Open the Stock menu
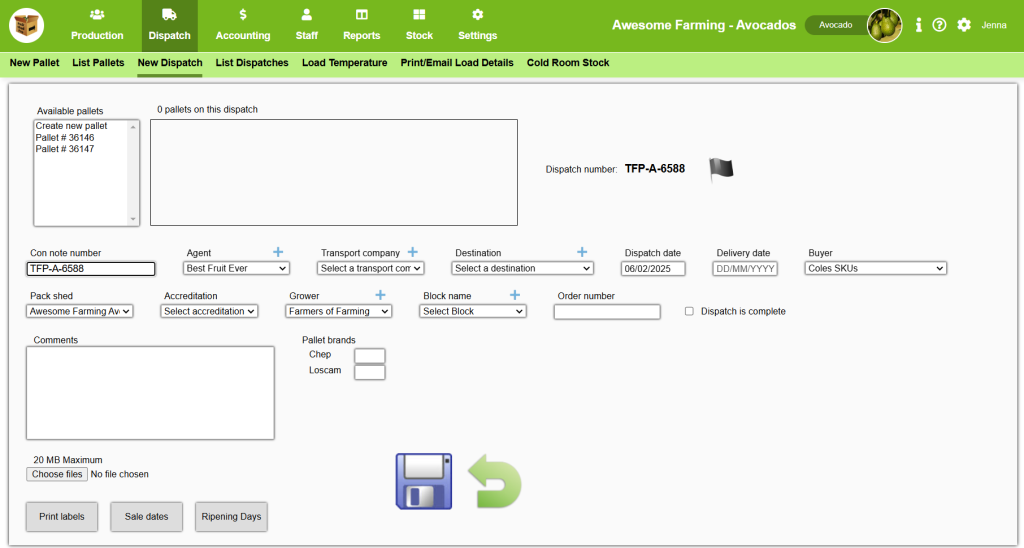This screenshot has width=1024, height=548. [x=419, y=26]
